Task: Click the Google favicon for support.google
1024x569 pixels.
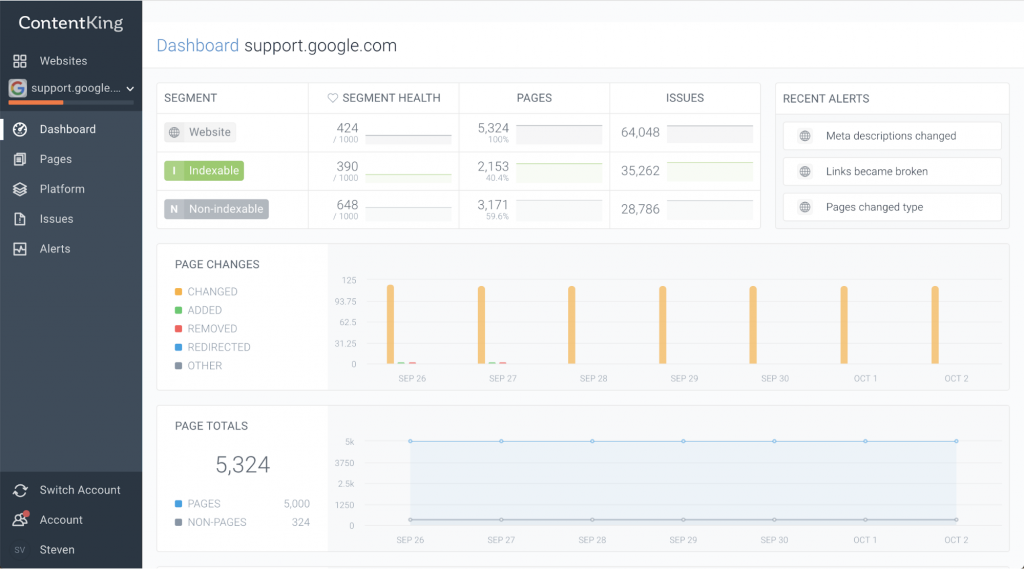Action: 18,88
